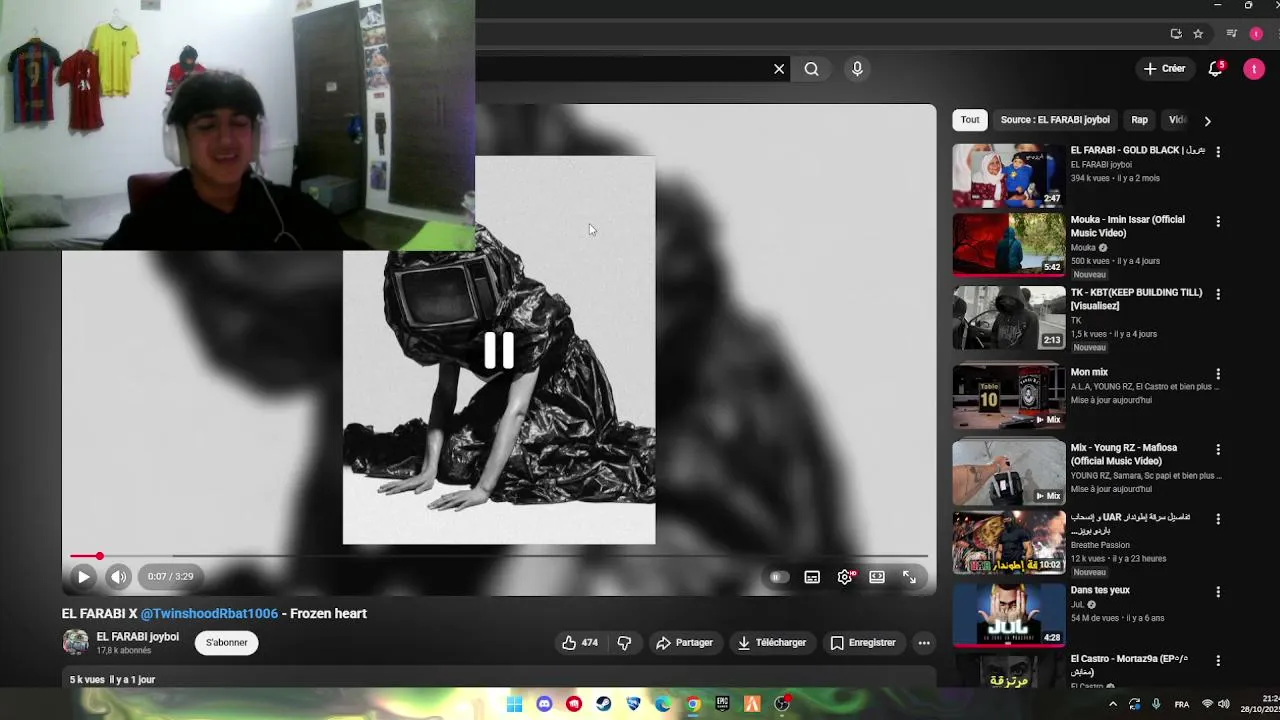Screen dimensions: 1280x720
Task: Click S'abonner to subscribe
Action: (227, 643)
